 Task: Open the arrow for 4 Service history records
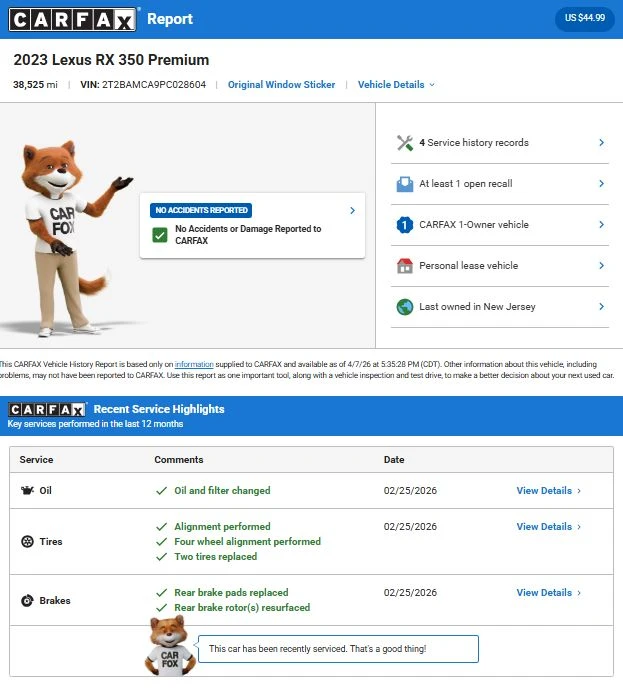(x=601, y=143)
